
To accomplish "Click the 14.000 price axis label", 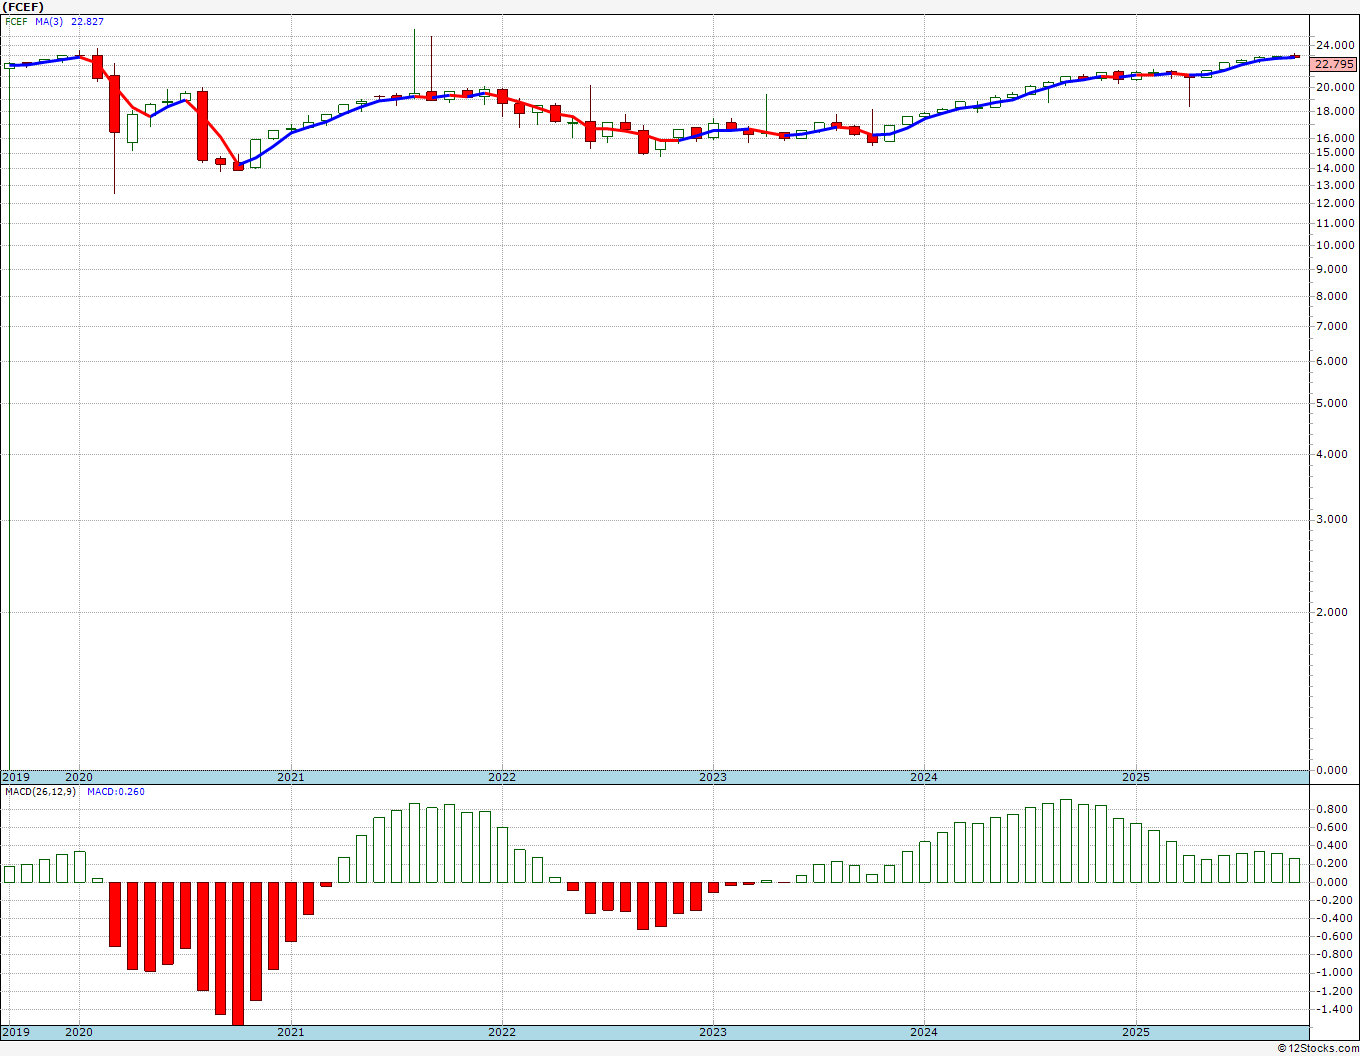I will click(1336, 169).
